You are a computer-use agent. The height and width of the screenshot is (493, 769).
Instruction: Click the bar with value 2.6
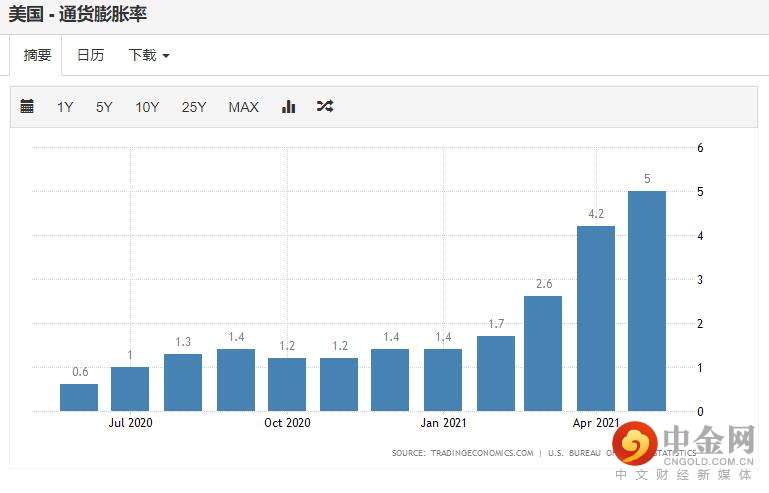(543, 353)
